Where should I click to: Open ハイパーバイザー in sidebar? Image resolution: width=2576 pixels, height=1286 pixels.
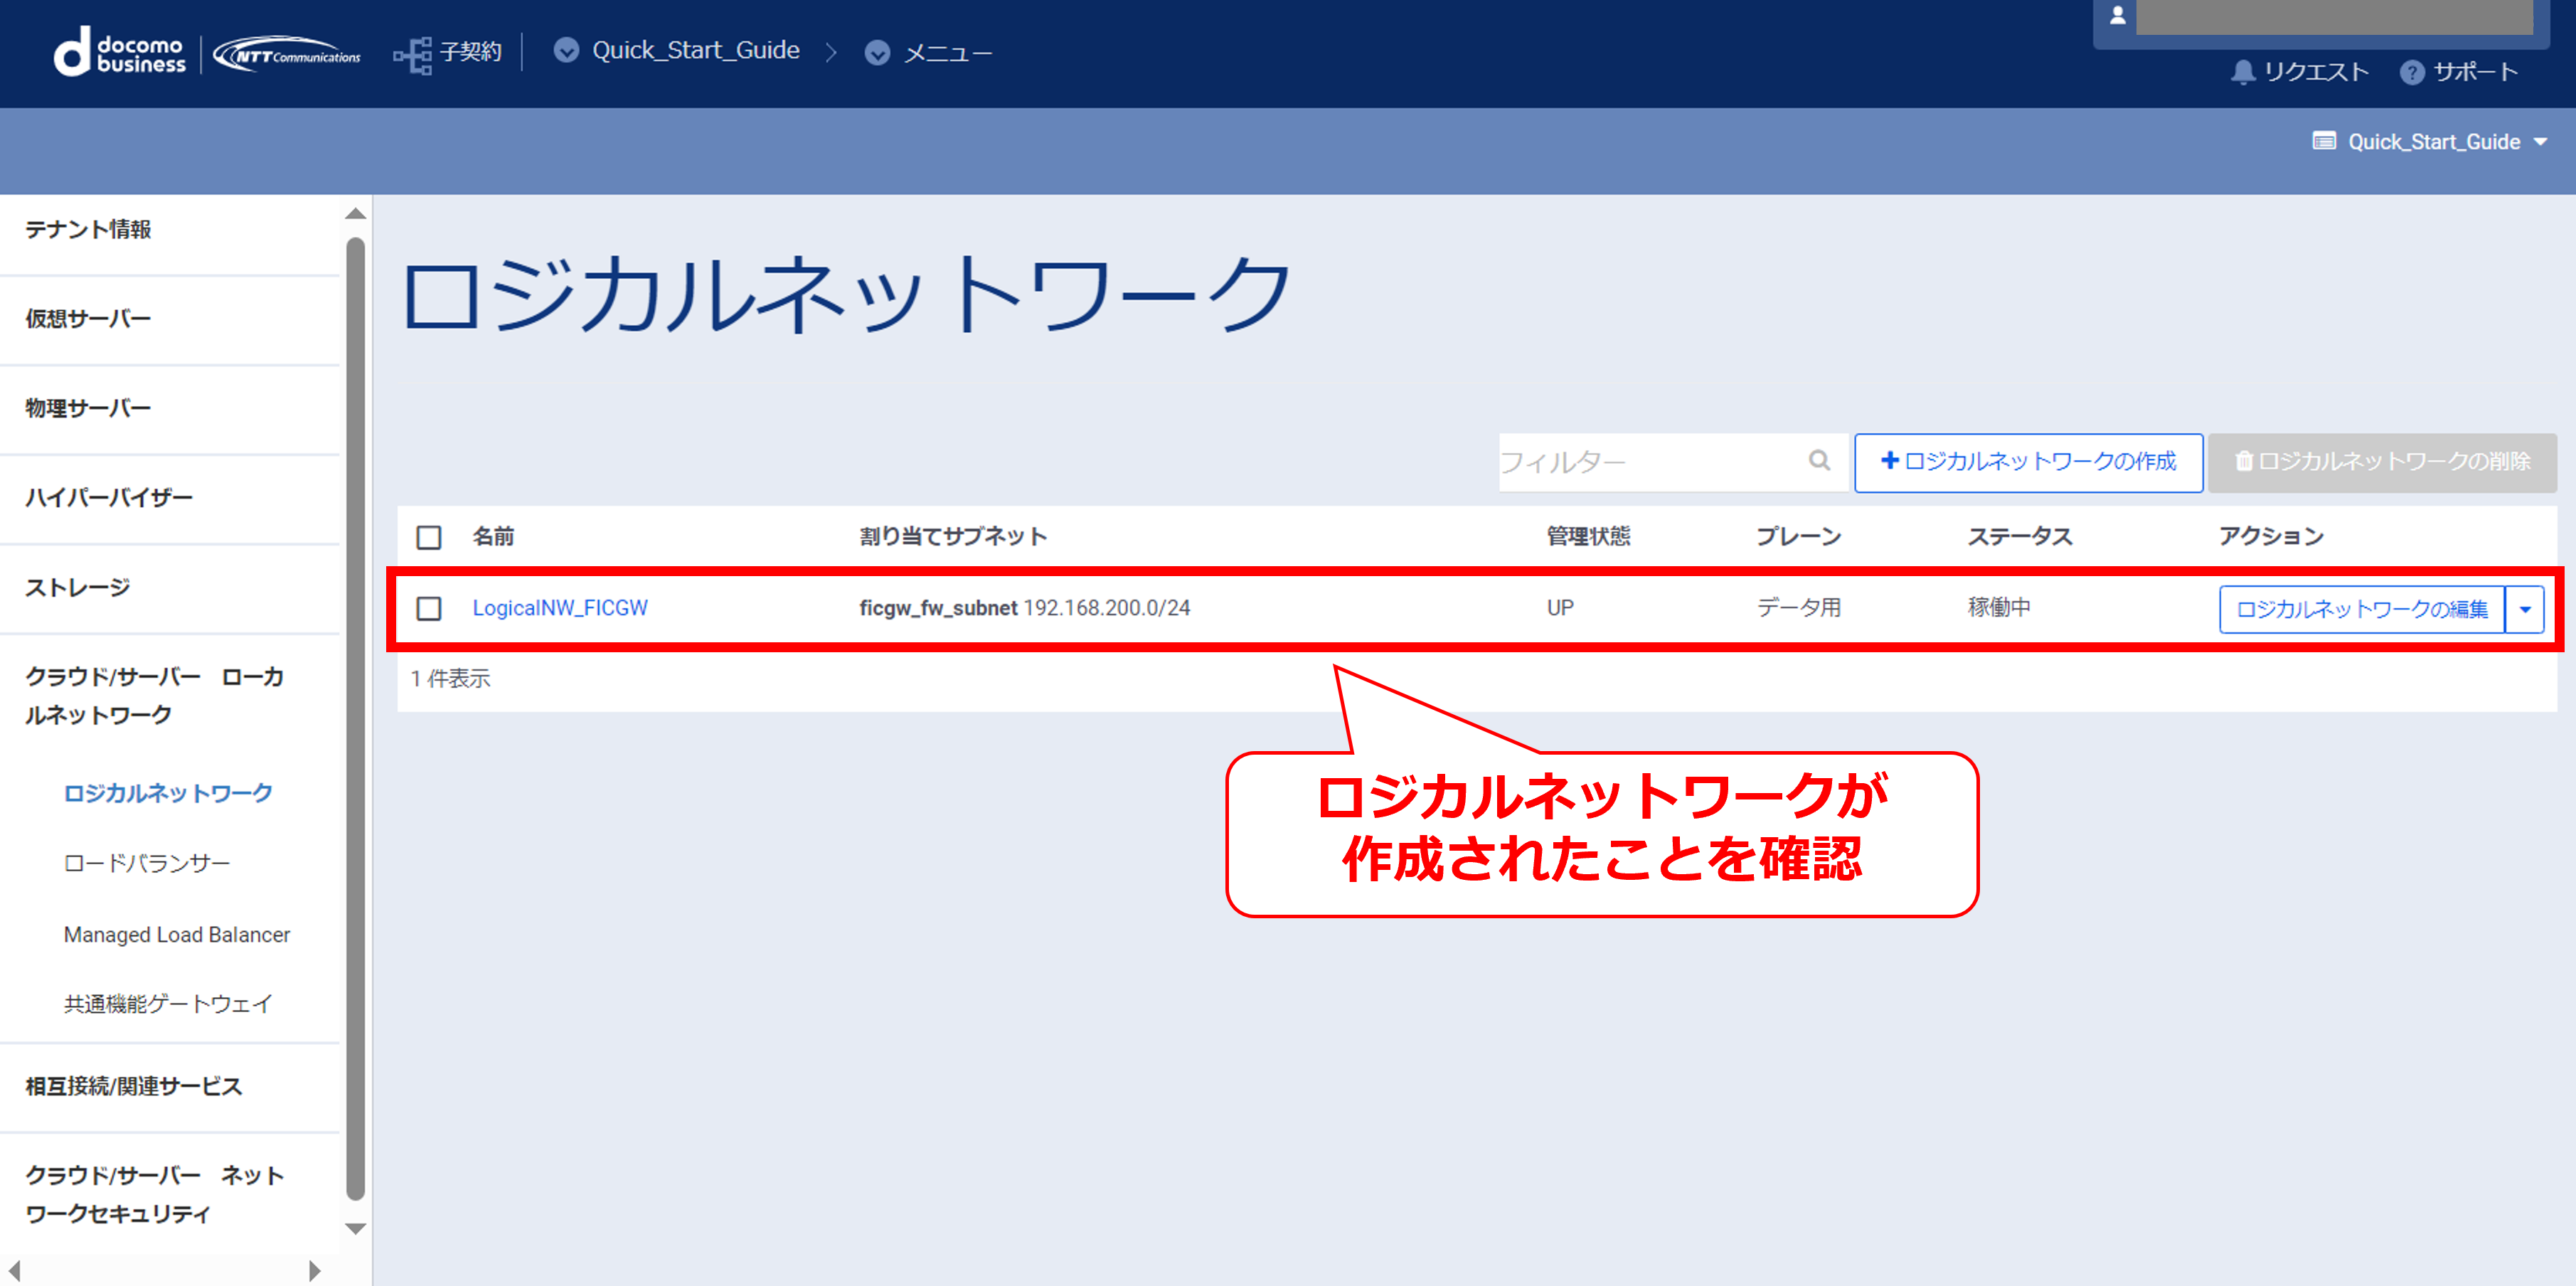click(x=108, y=497)
